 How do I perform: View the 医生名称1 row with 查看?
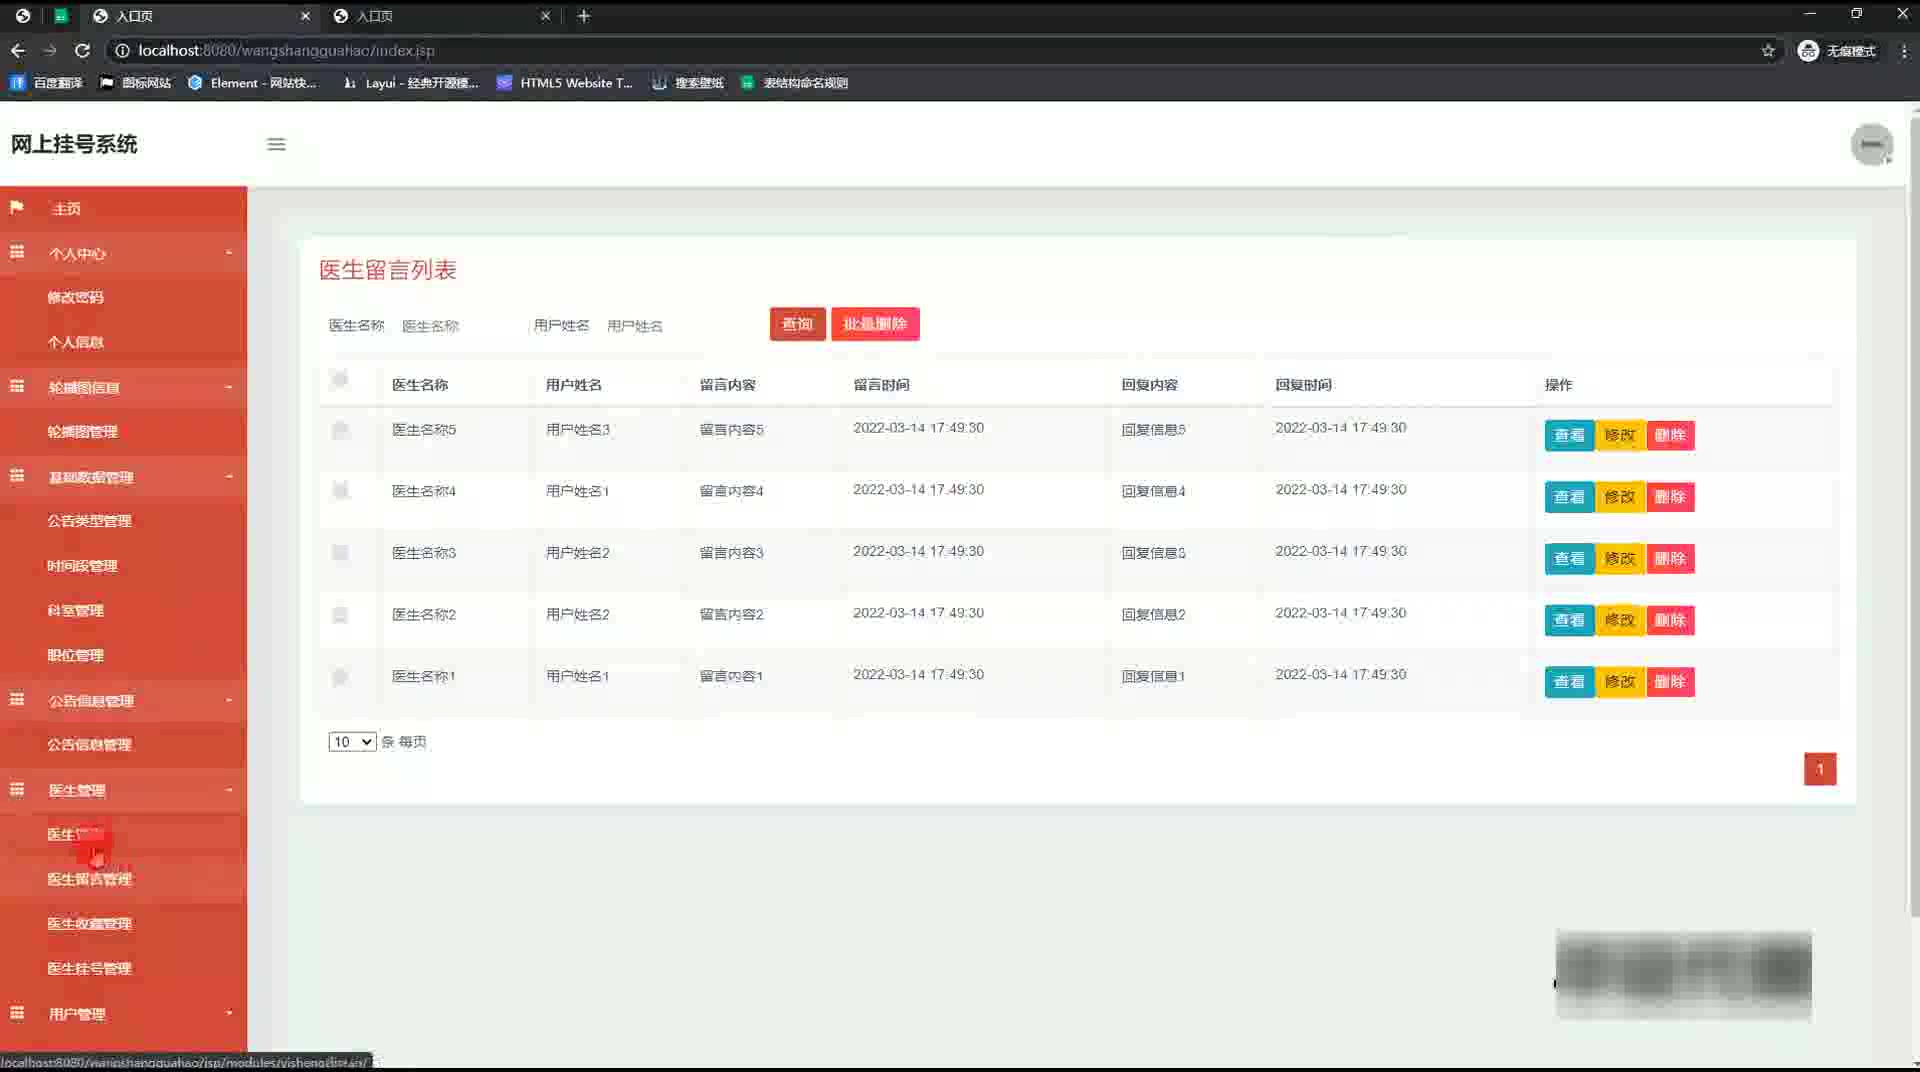[1569, 682]
